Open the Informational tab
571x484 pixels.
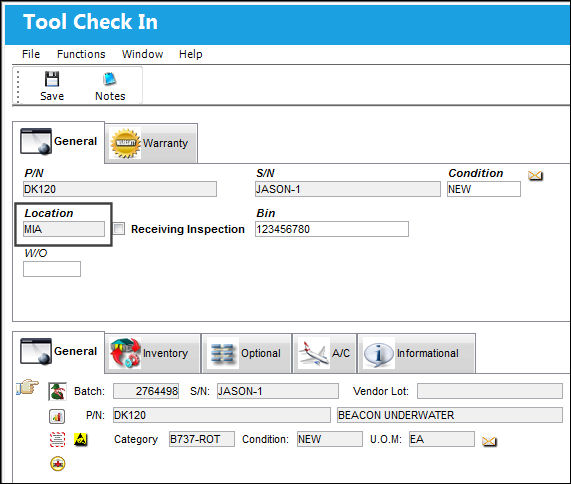point(416,353)
